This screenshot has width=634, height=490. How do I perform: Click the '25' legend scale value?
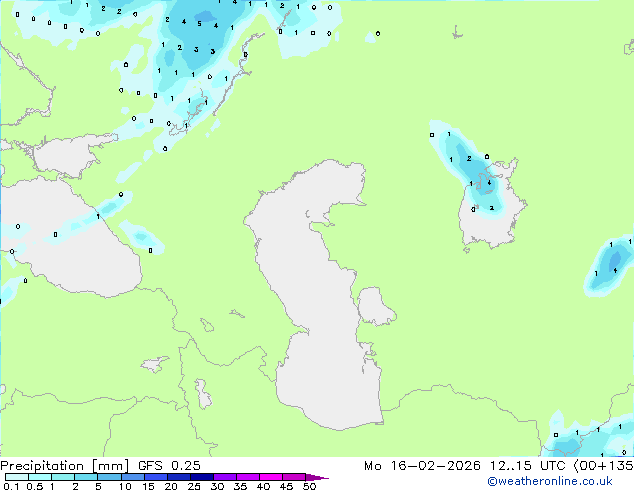coord(194,486)
